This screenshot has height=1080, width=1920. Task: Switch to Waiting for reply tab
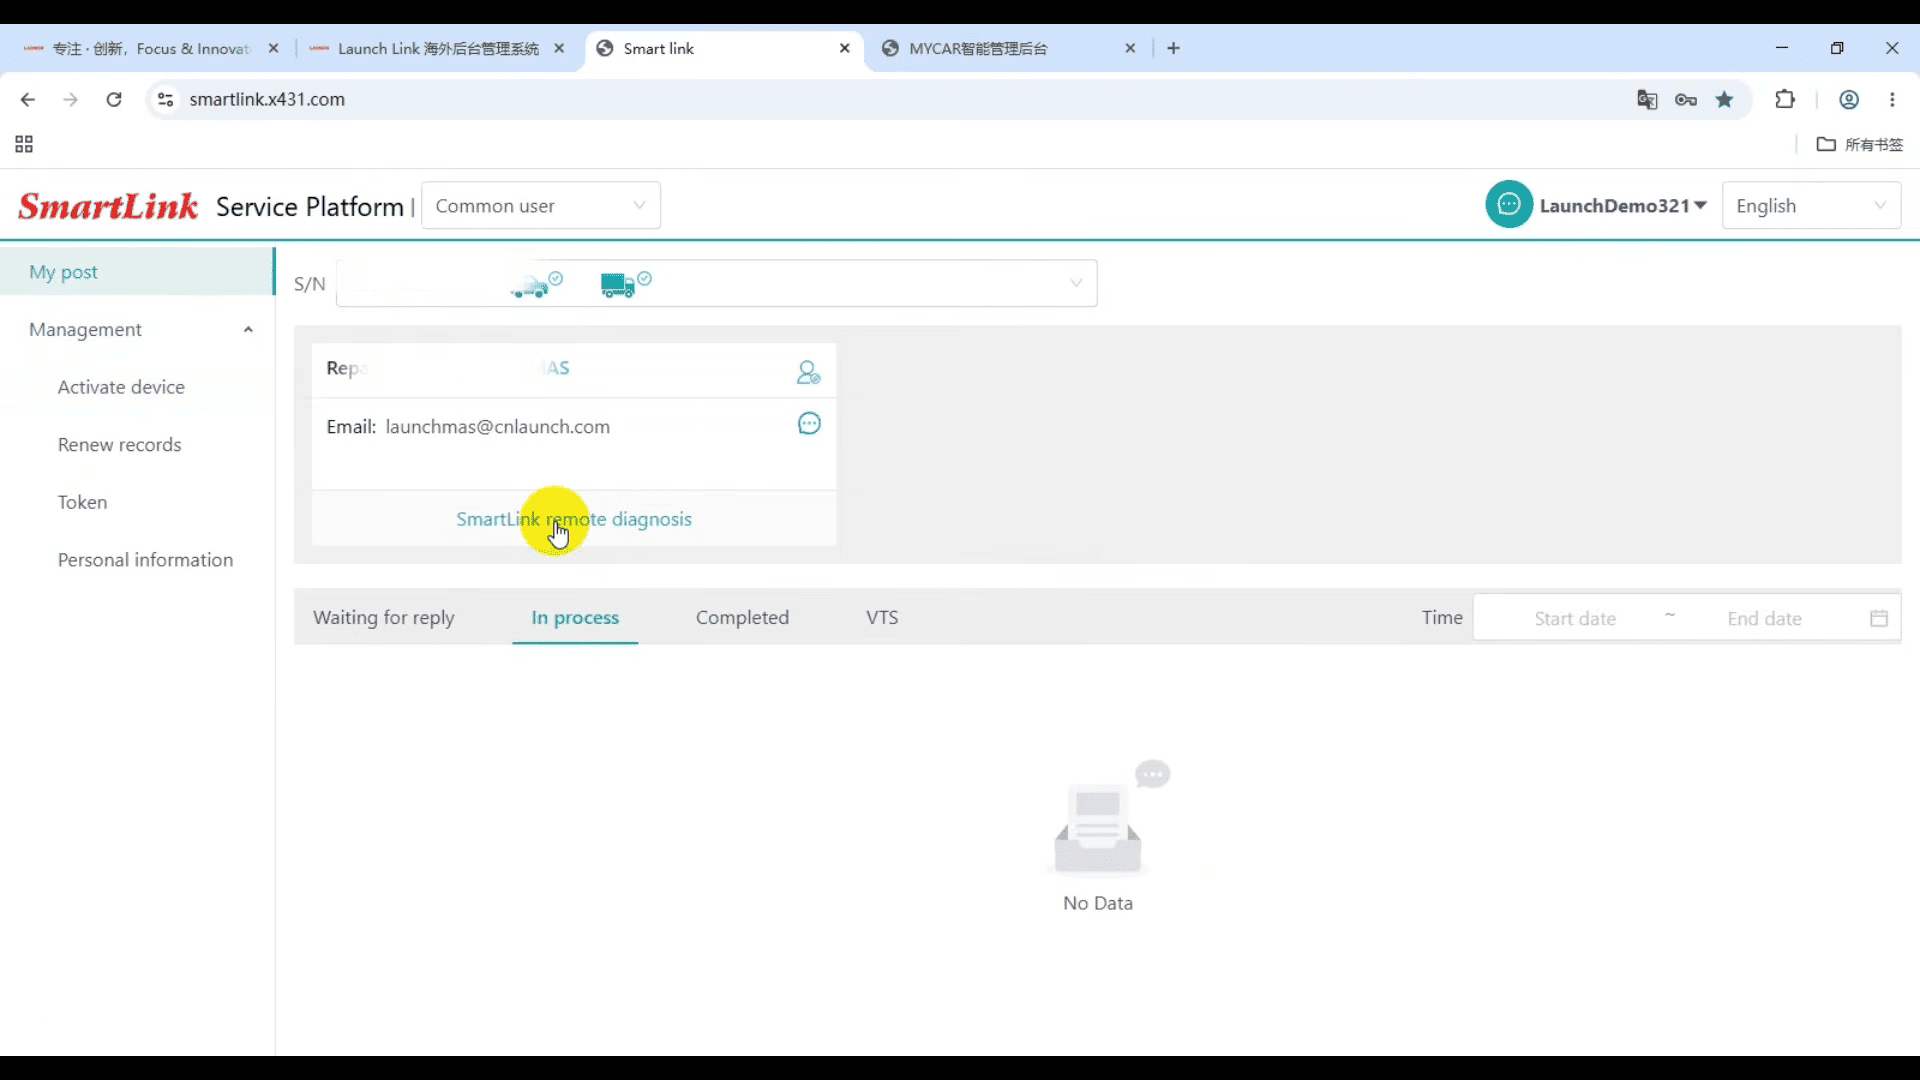(x=384, y=618)
